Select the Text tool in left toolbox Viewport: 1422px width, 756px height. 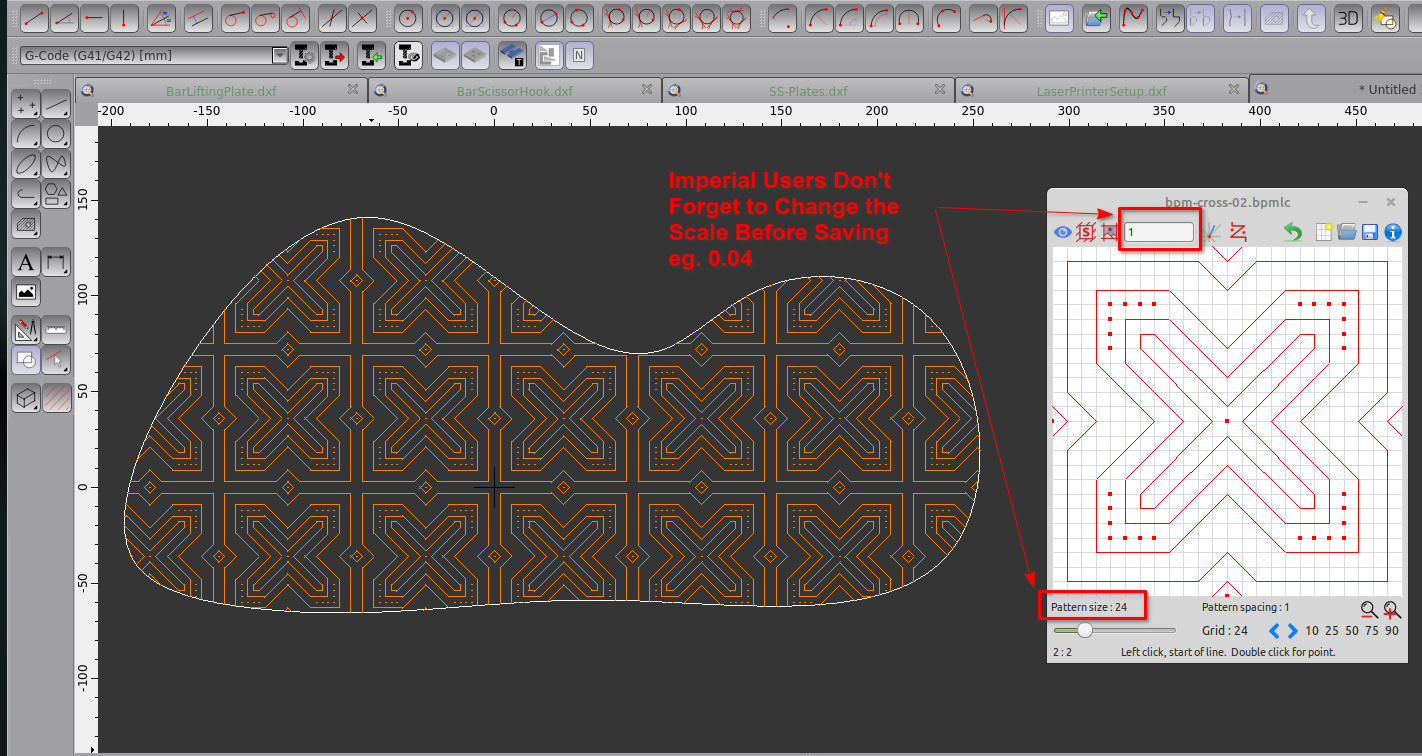pyautogui.click(x=26, y=263)
